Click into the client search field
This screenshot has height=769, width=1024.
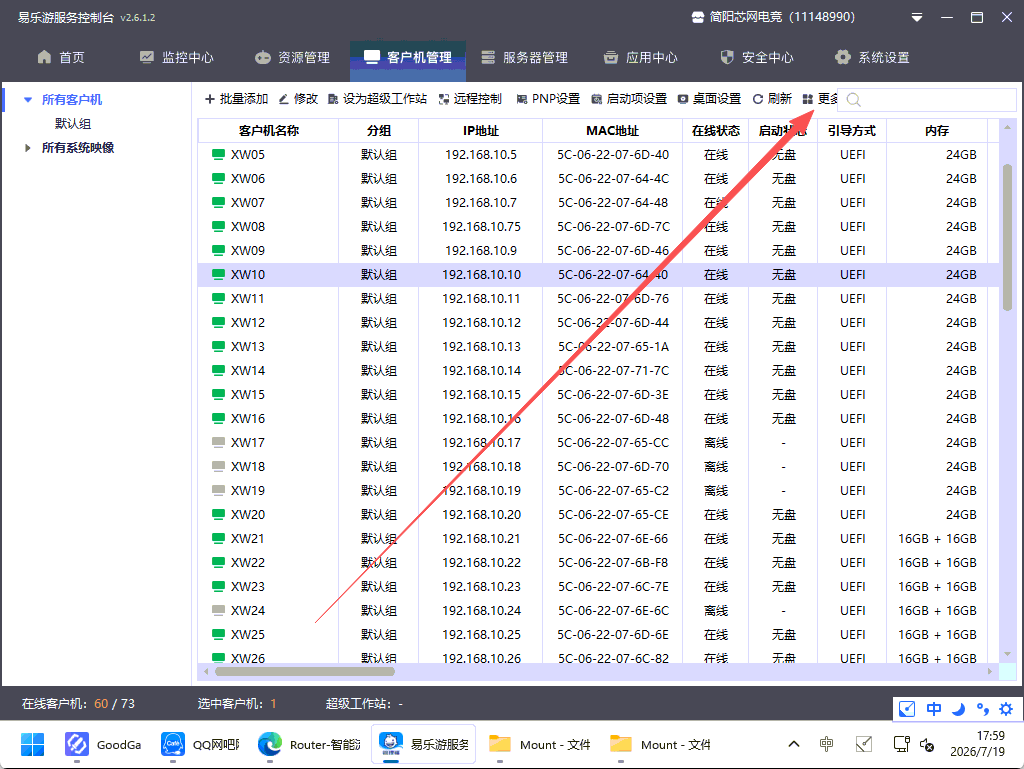point(927,100)
